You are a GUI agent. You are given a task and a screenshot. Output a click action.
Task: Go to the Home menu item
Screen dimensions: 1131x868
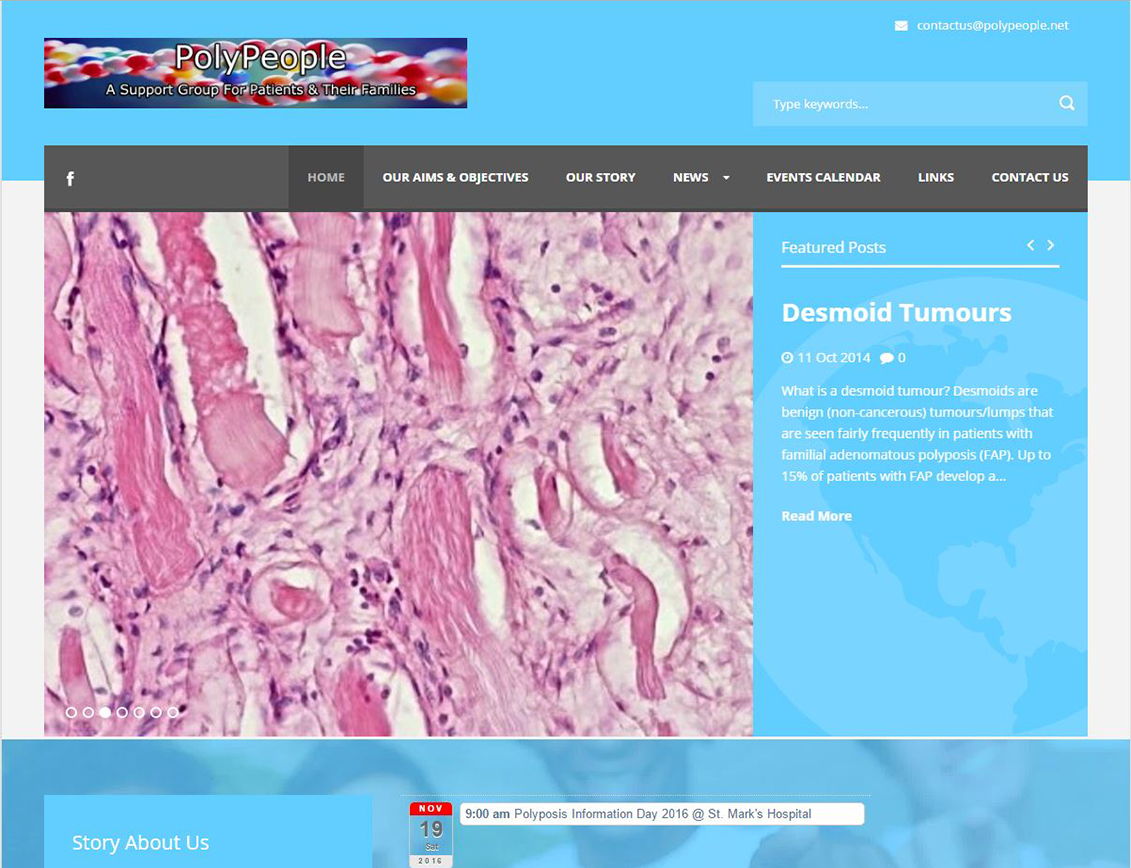tap(326, 177)
